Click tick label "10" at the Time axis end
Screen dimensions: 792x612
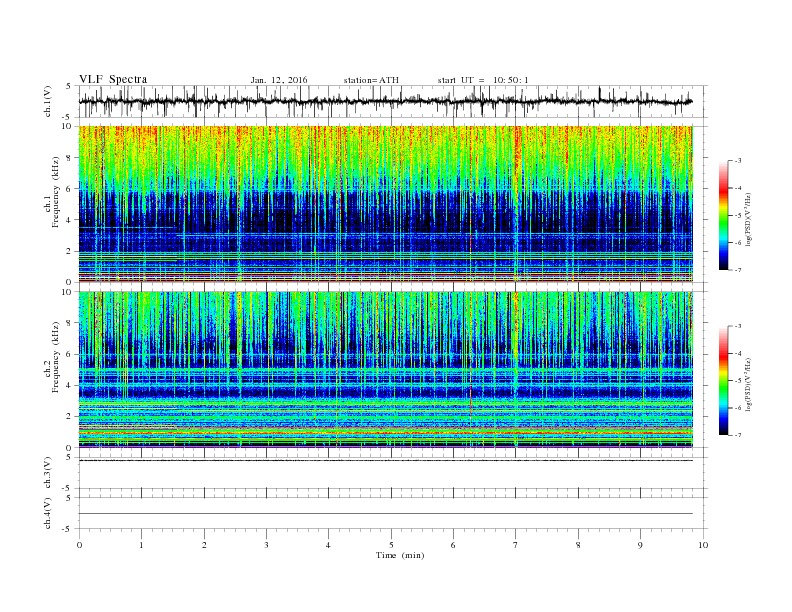[703, 545]
